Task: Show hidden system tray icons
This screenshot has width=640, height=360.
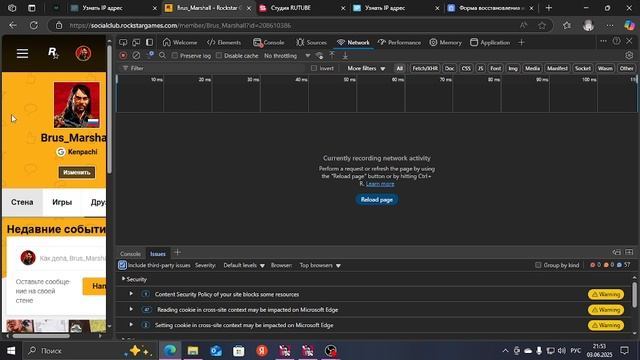Action: pos(505,351)
